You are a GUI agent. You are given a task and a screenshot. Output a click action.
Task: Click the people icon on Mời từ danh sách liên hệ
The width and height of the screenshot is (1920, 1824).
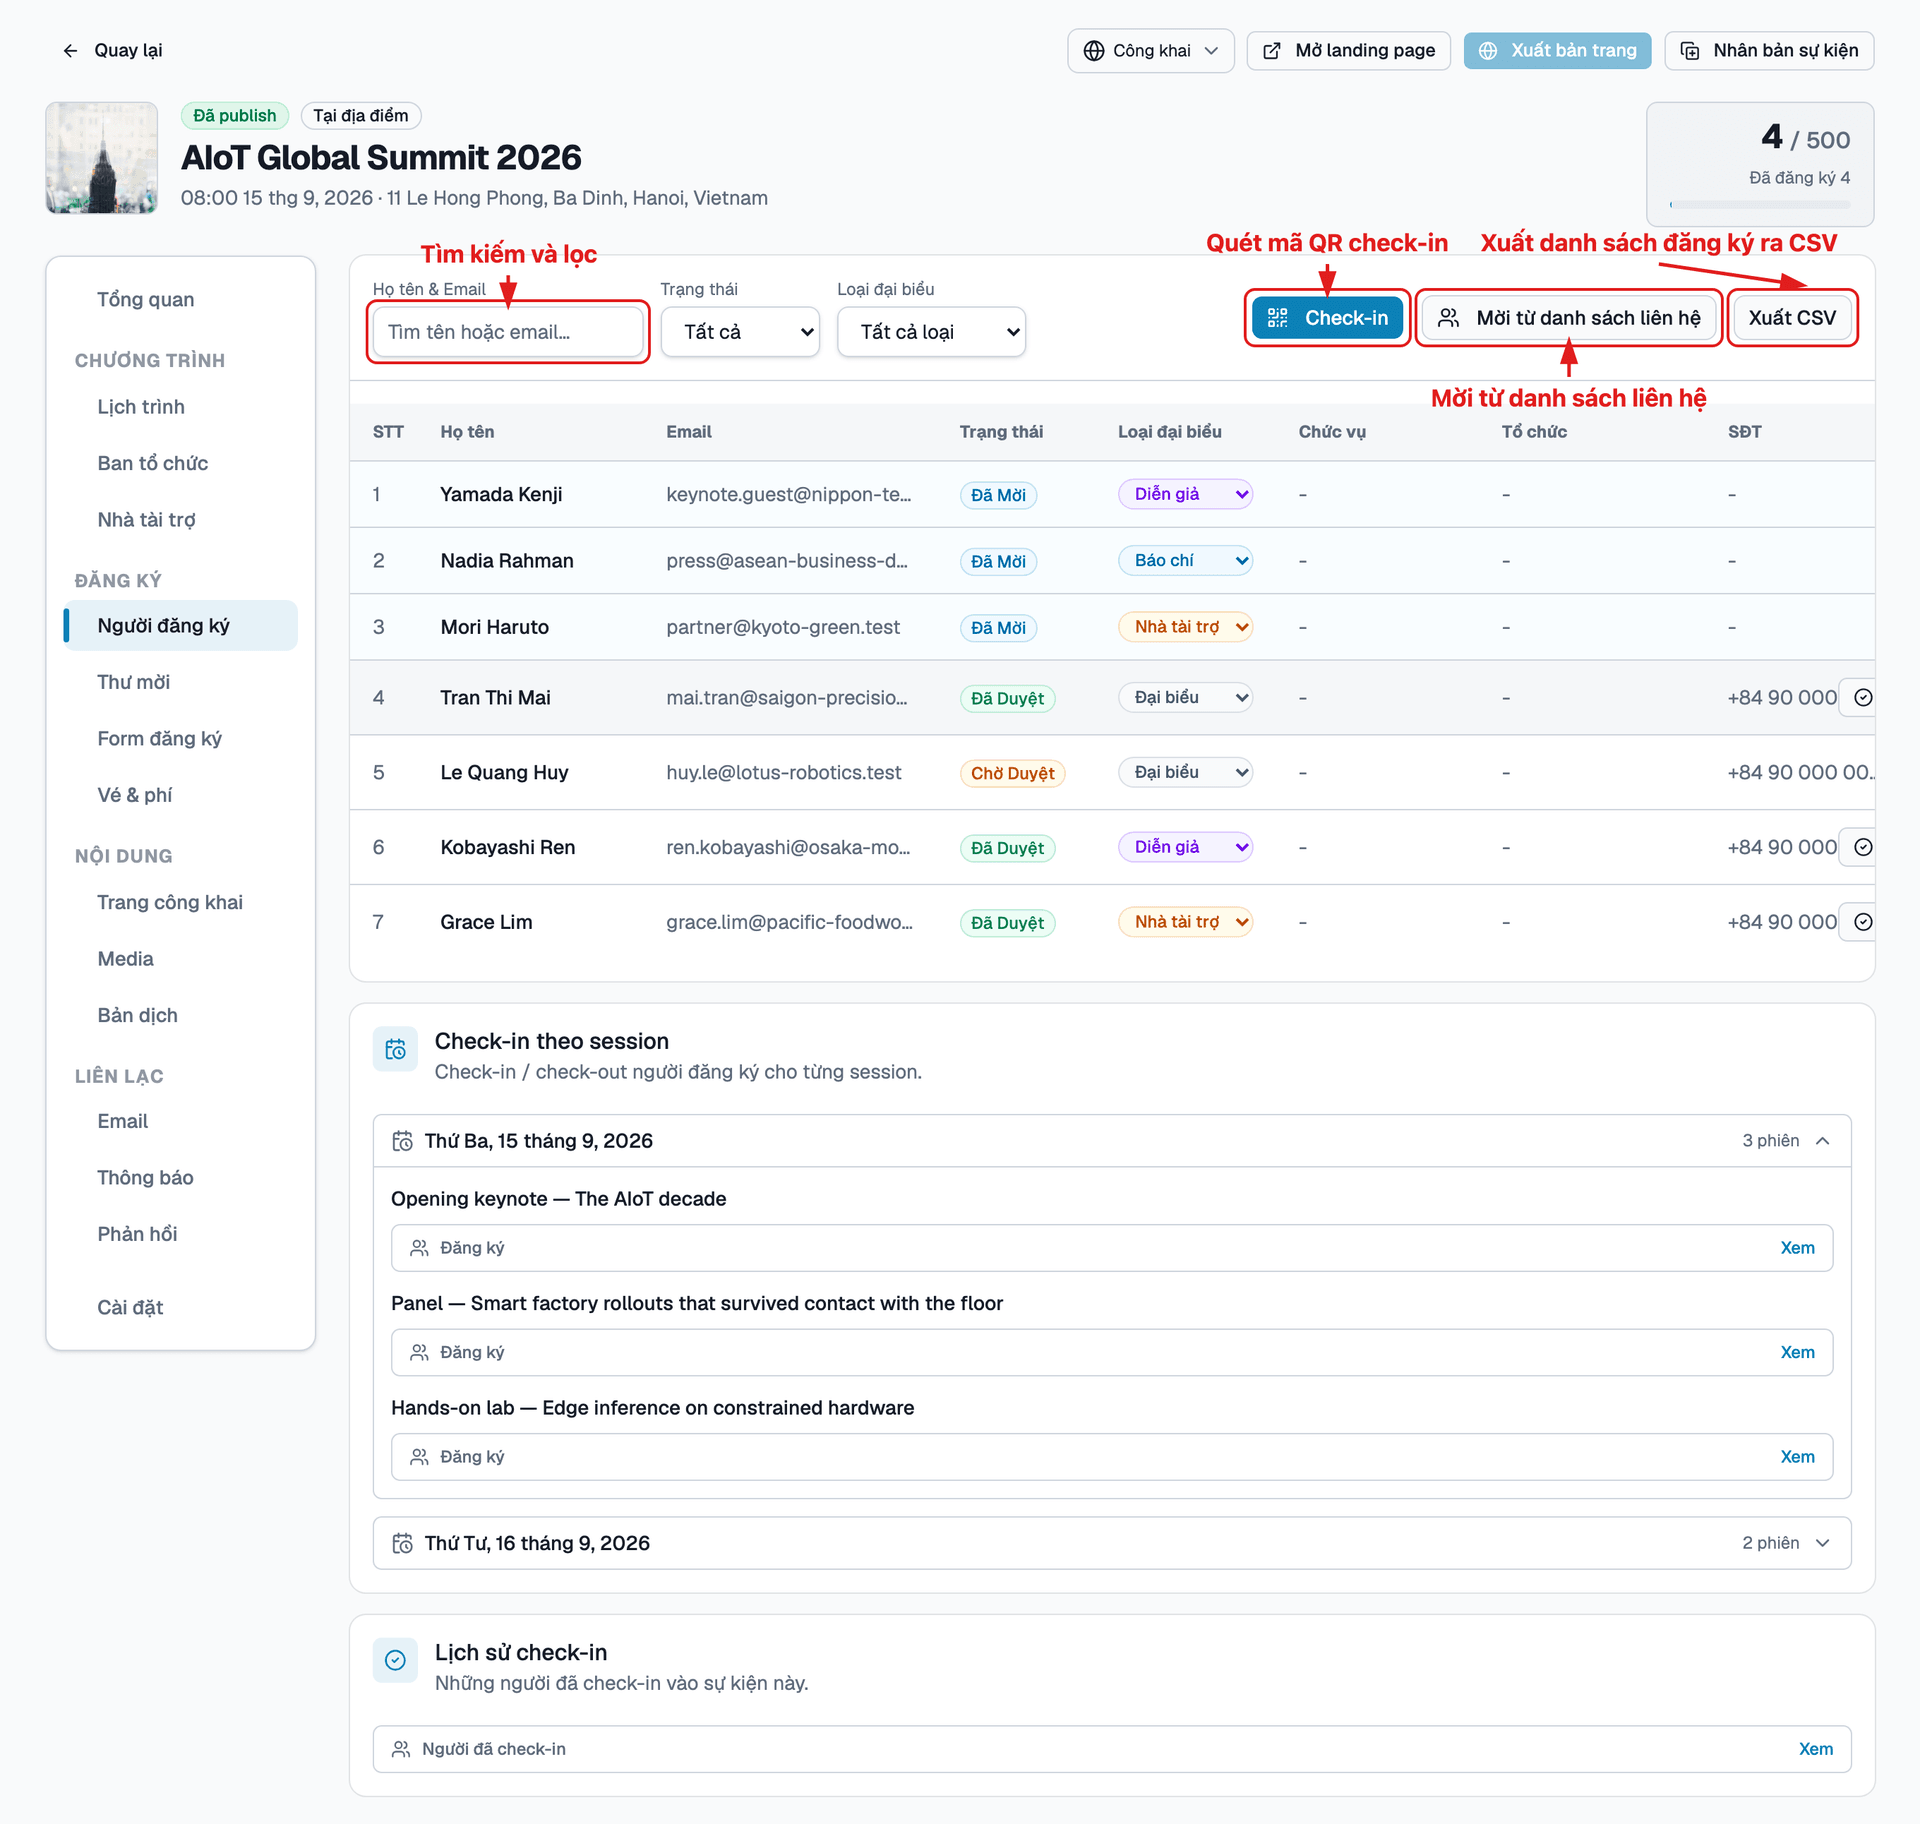pyautogui.click(x=1448, y=318)
